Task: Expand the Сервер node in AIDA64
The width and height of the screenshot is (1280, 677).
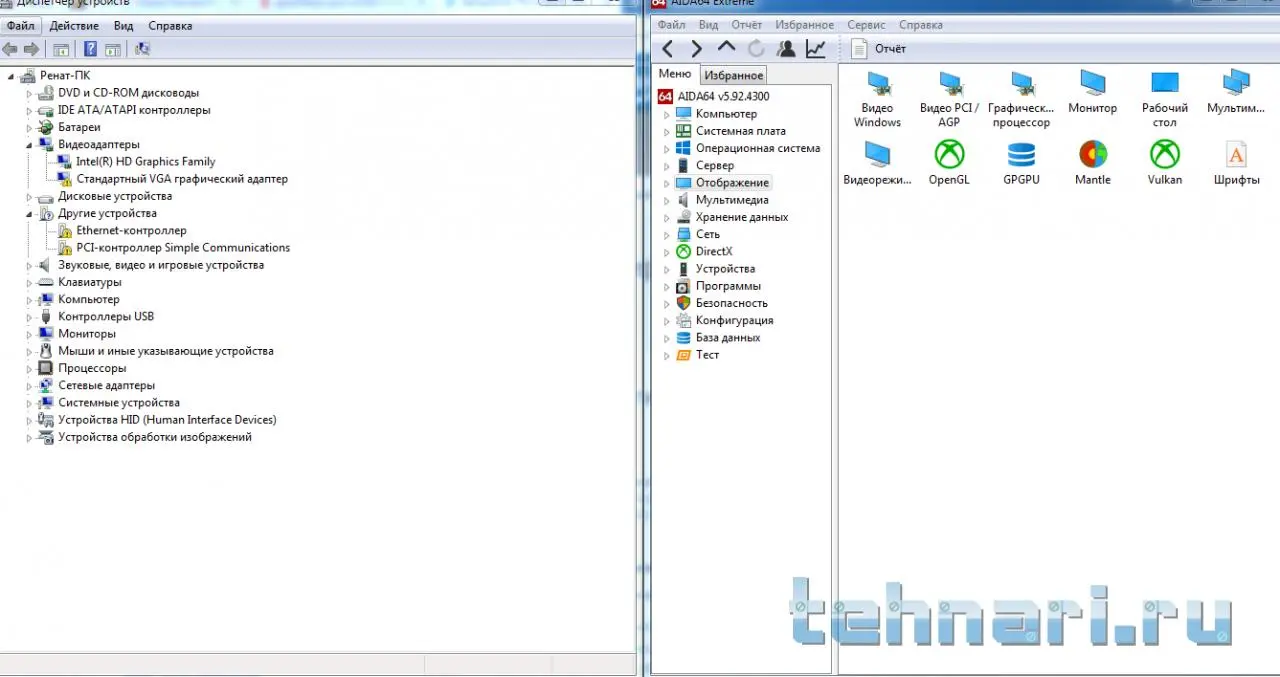Action: coord(667,165)
